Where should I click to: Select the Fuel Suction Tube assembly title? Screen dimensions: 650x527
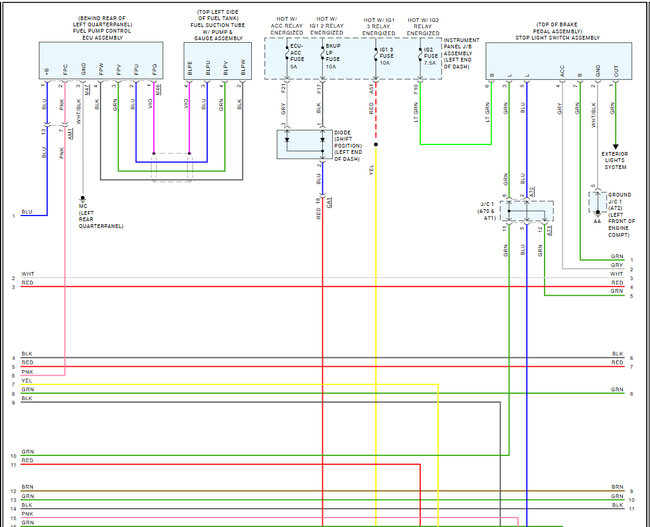218,25
